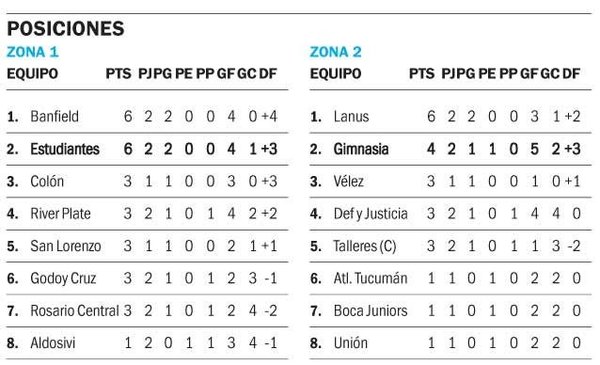This screenshot has width=600, height=365.
Task: Click Boca Juniors team name
Action: (x=370, y=311)
